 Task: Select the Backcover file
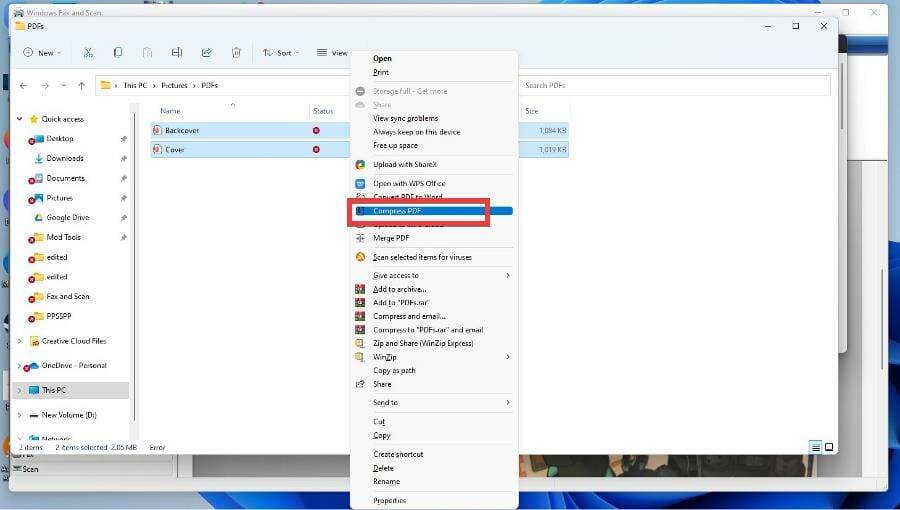181,130
